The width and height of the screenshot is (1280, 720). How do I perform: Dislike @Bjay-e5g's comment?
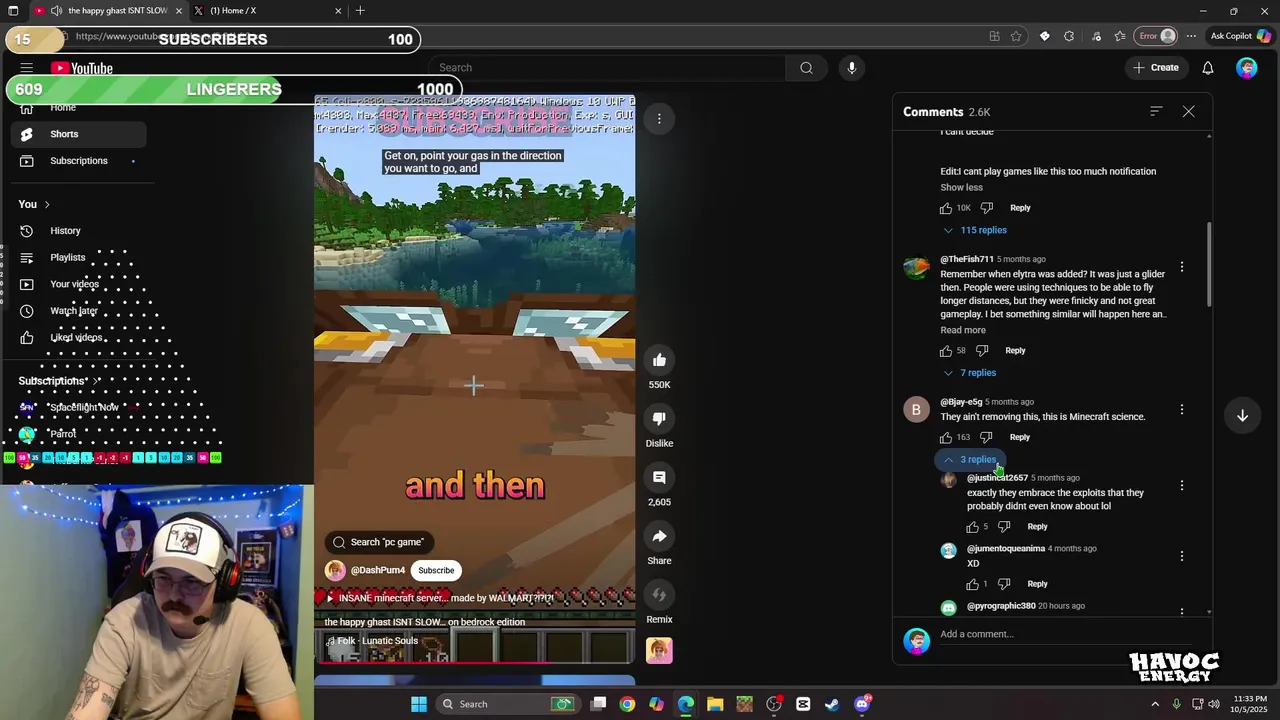[986, 437]
